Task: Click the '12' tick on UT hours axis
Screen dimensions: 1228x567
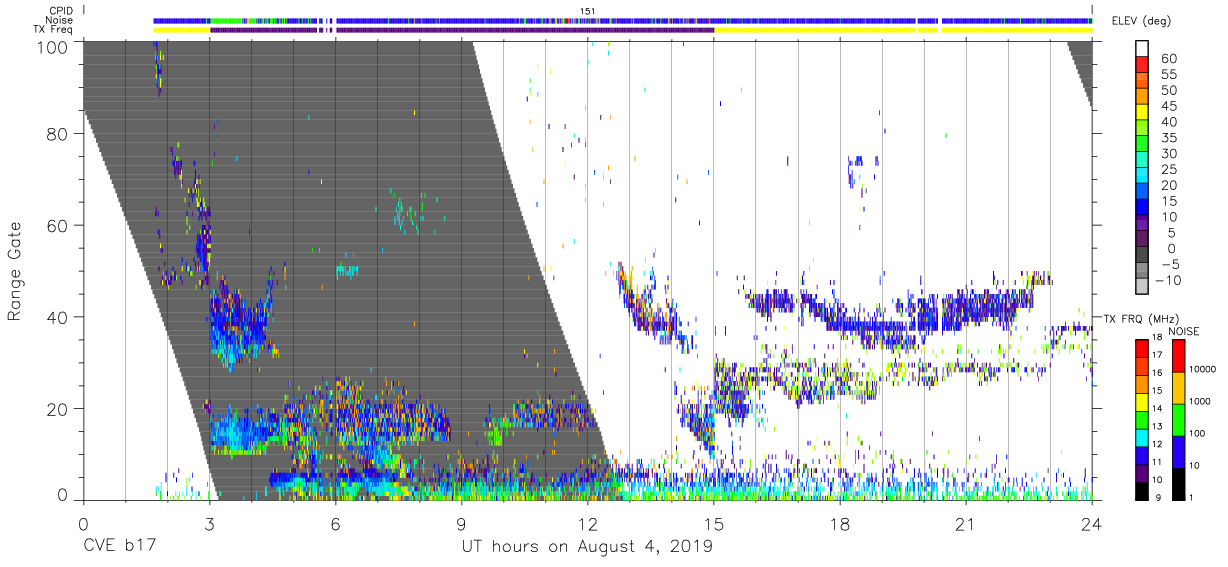Action: click(588, 524)
